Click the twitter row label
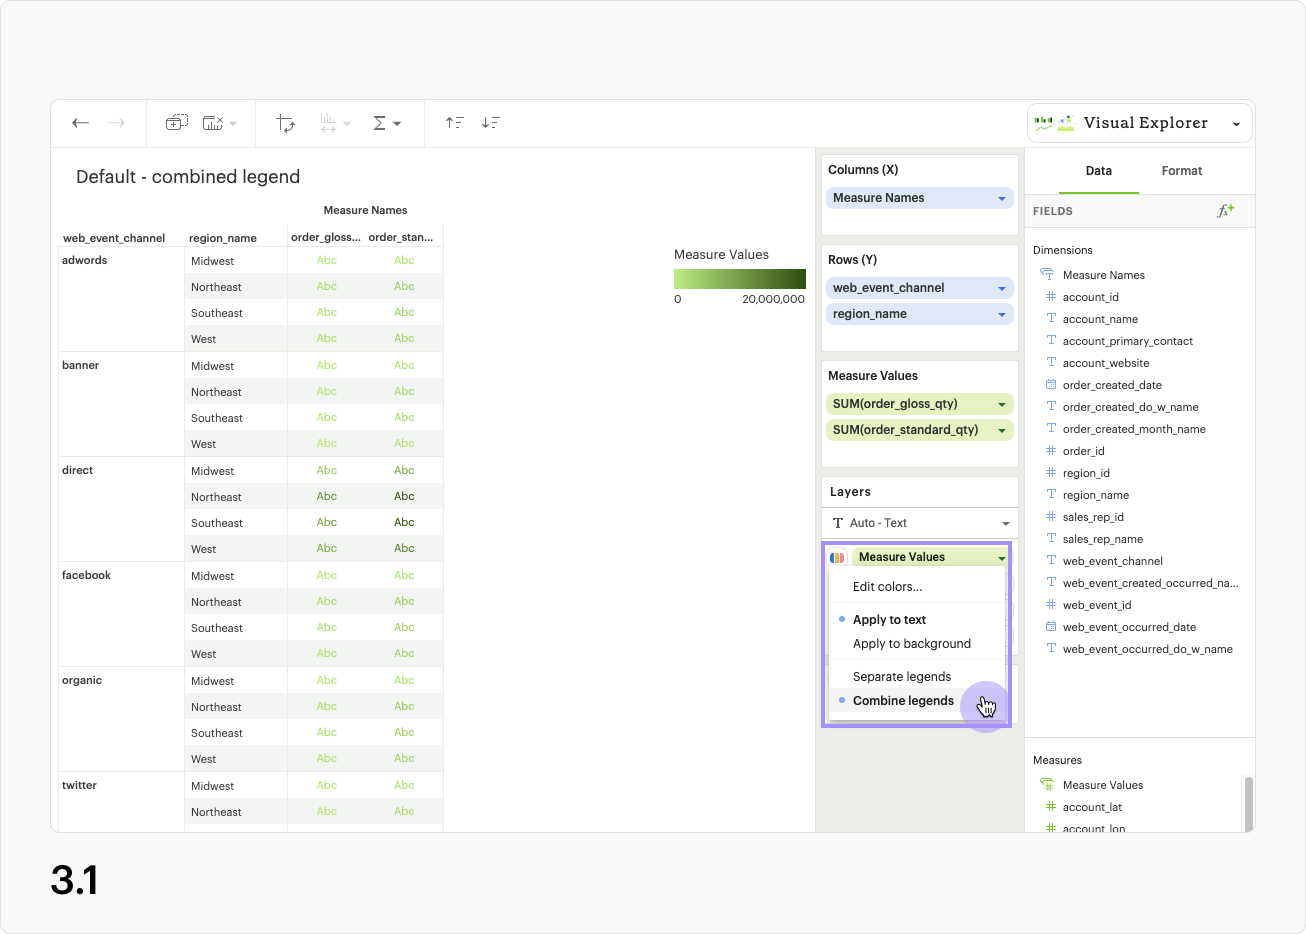1306x934 pixels. tap(79, 785)
